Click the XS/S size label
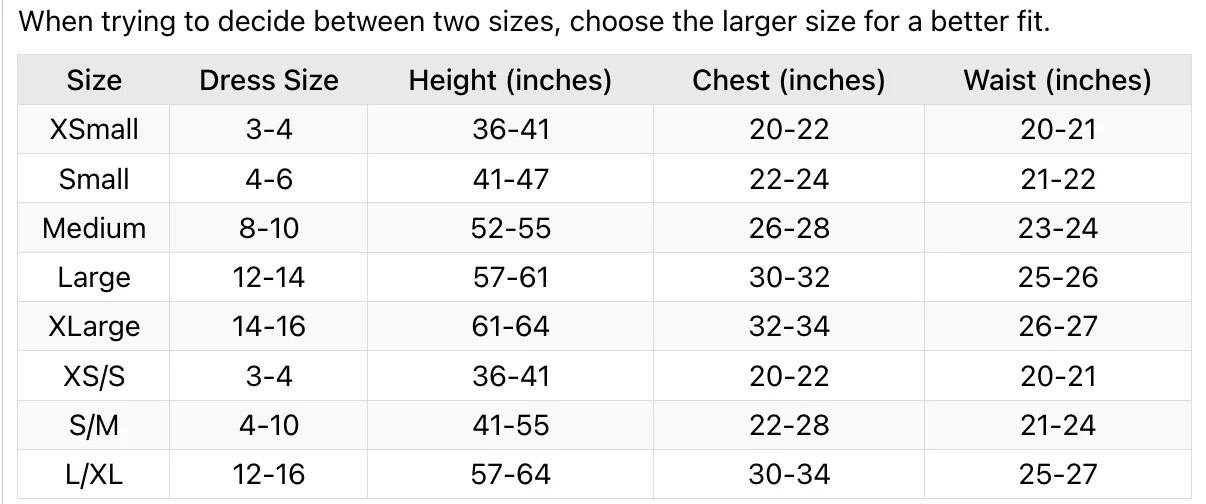This screenshot has width=1206, height=504. pyautogui.click(x=94, y=376)
